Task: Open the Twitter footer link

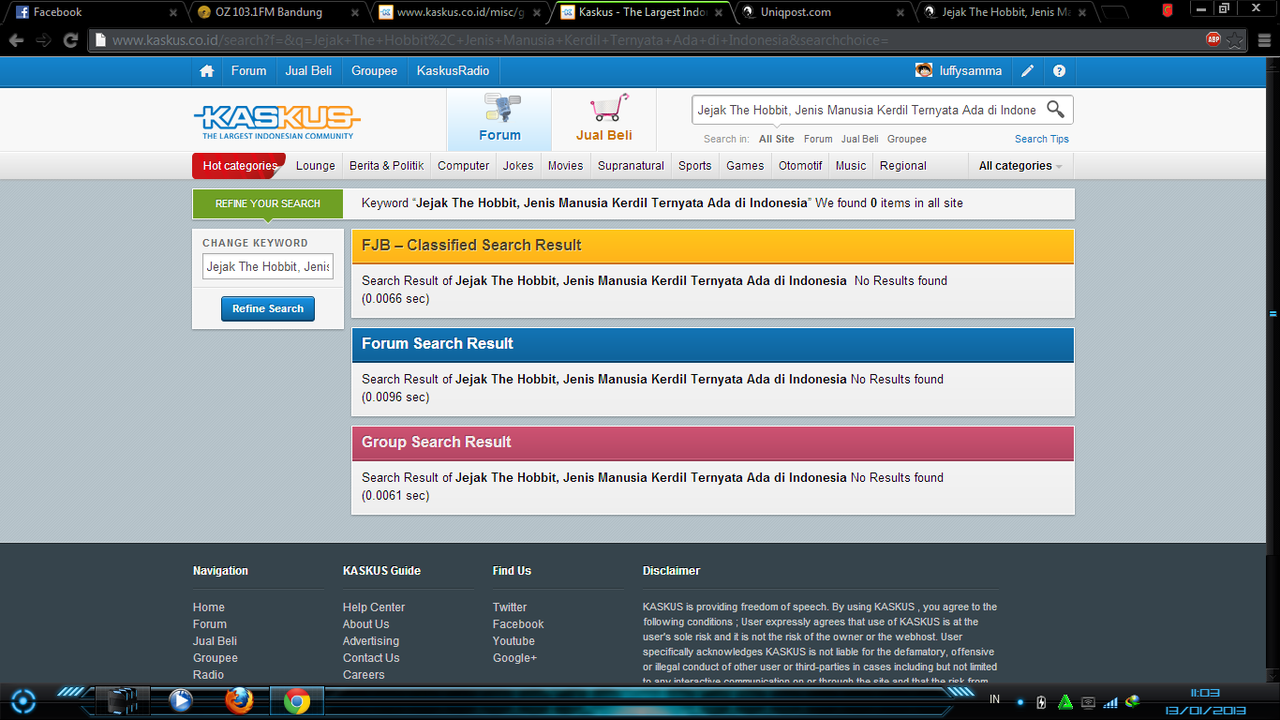Action: [510, 607]
